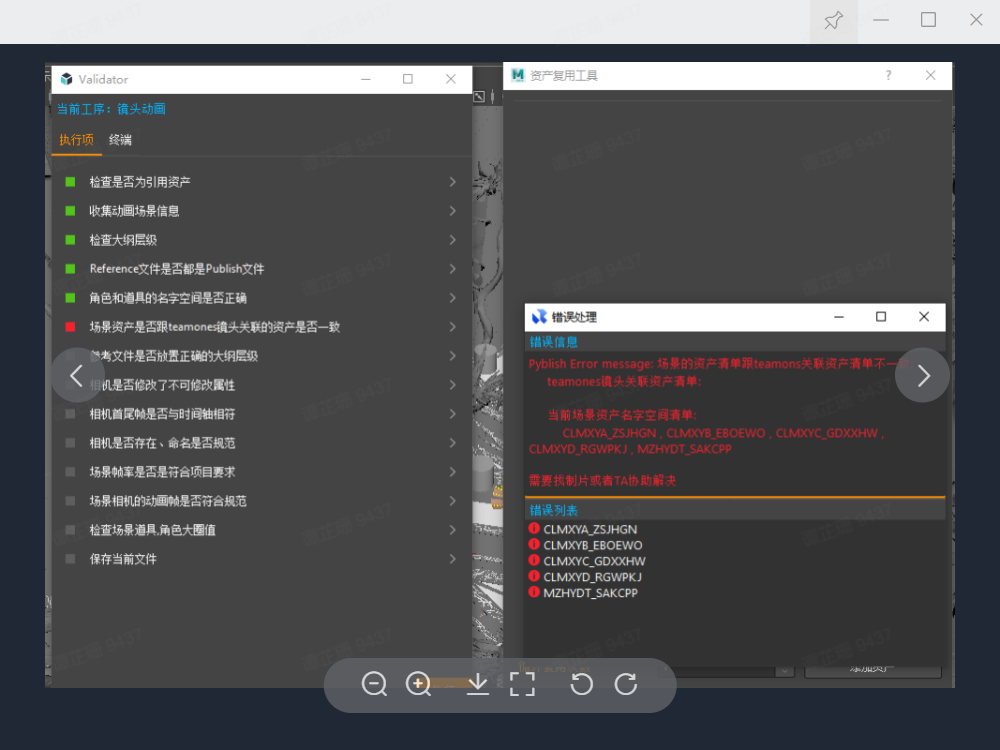Click the help question mark in 资产复用工具

(x=888, y=75)
